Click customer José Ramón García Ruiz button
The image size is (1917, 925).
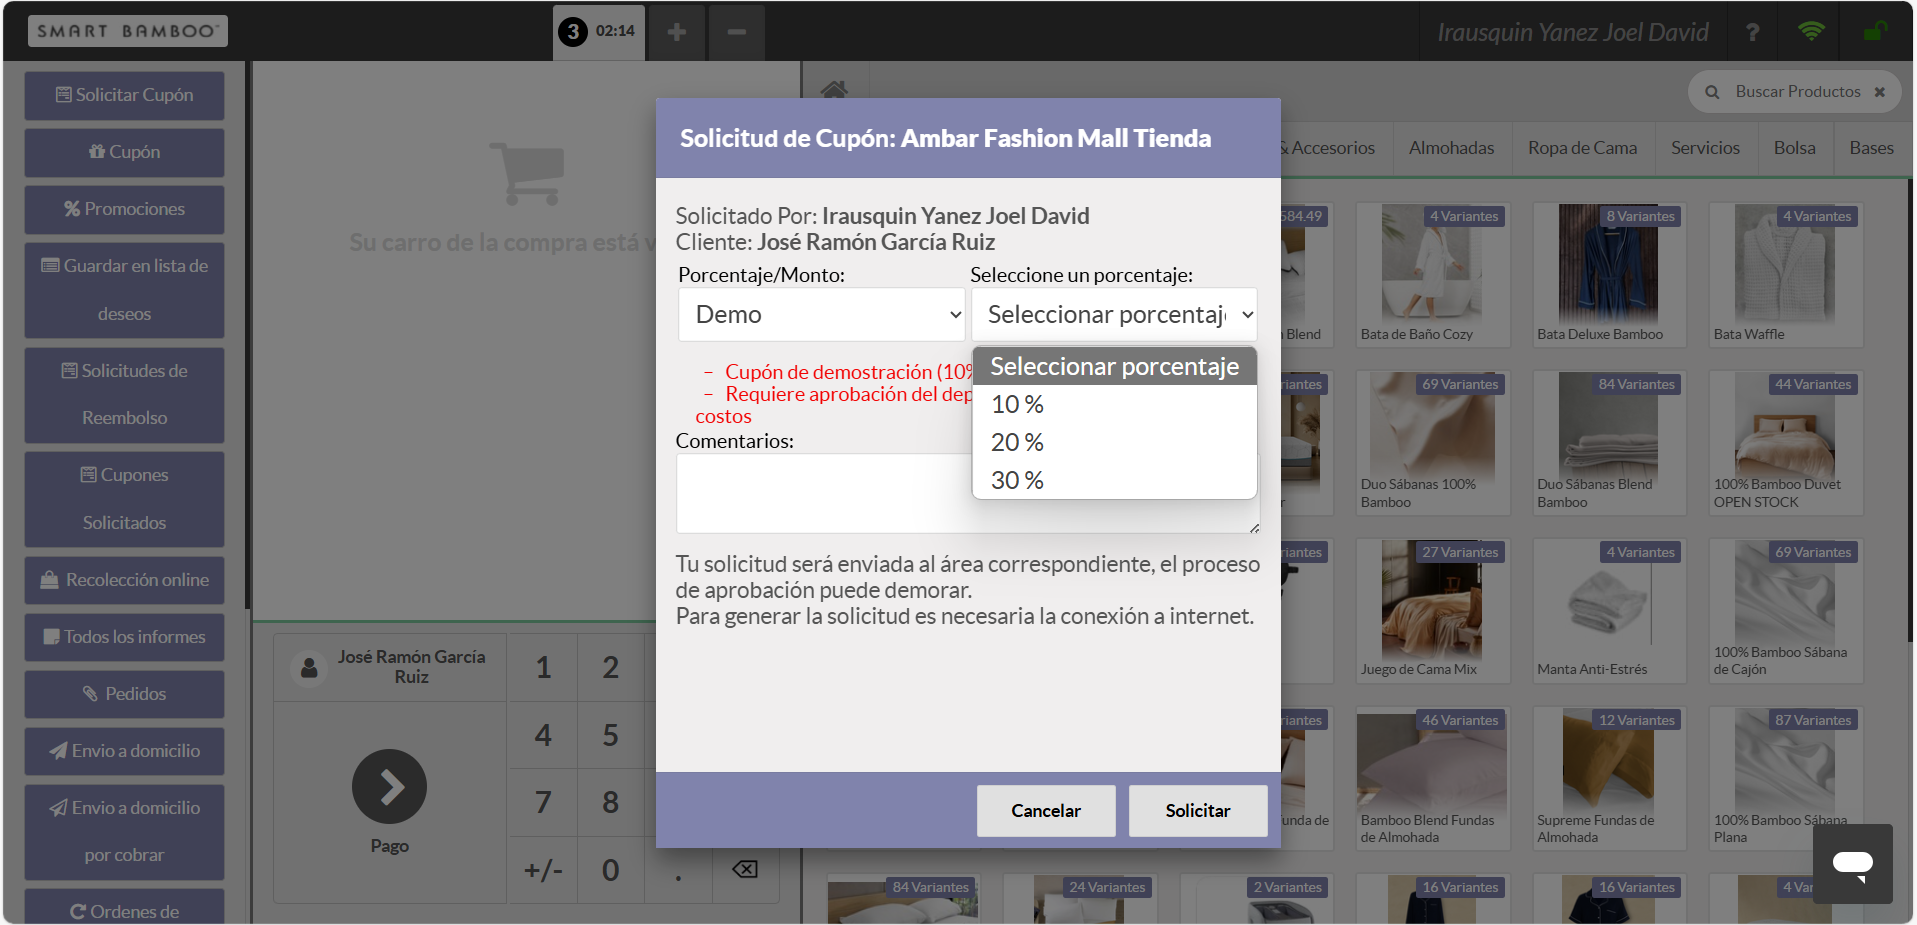(390, 667)
